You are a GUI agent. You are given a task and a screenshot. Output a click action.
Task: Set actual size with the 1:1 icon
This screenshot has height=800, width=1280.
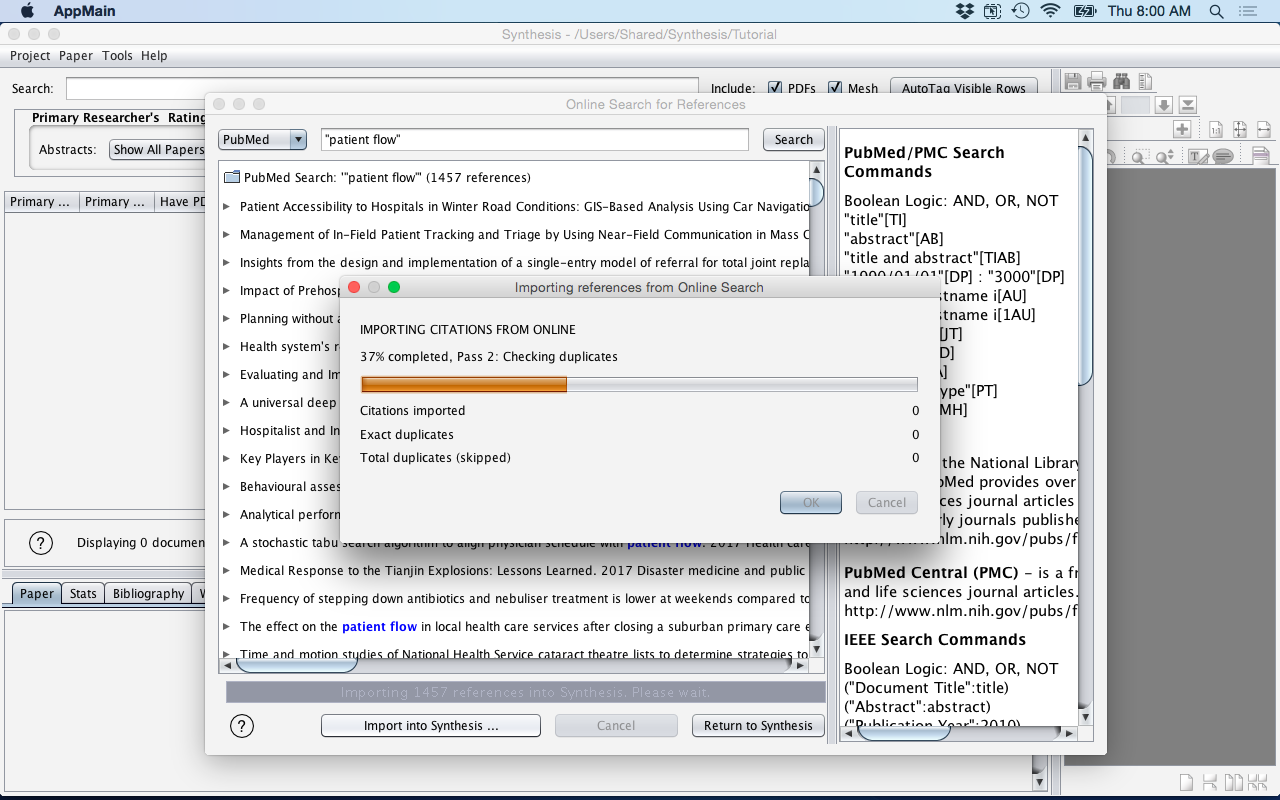[x=1216, y=129]
